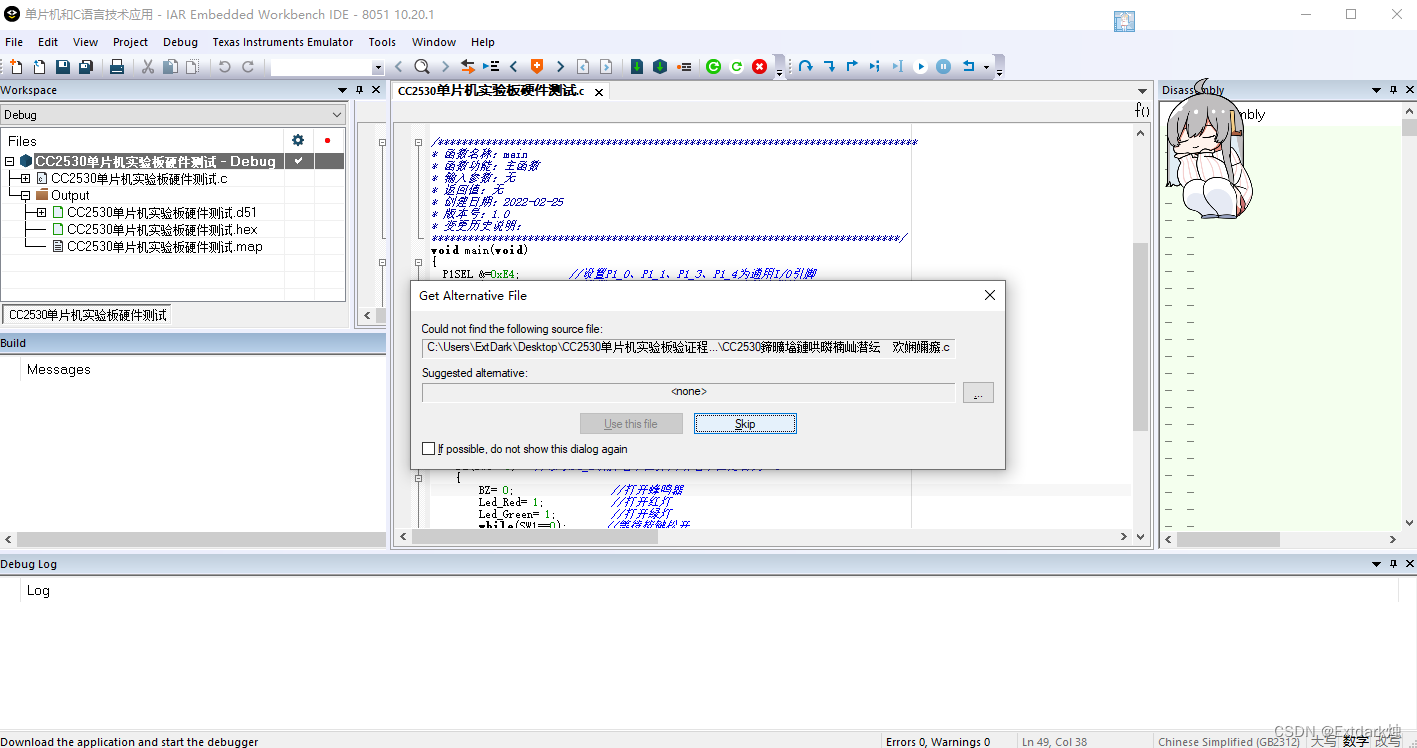Select the Print icon on the toolbar

116,66
